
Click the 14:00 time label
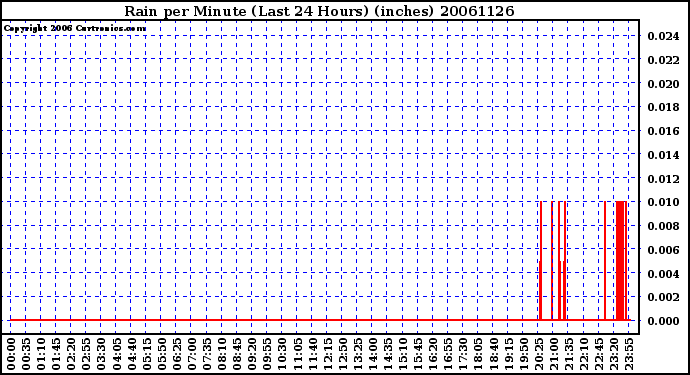[x=372, y=354]
